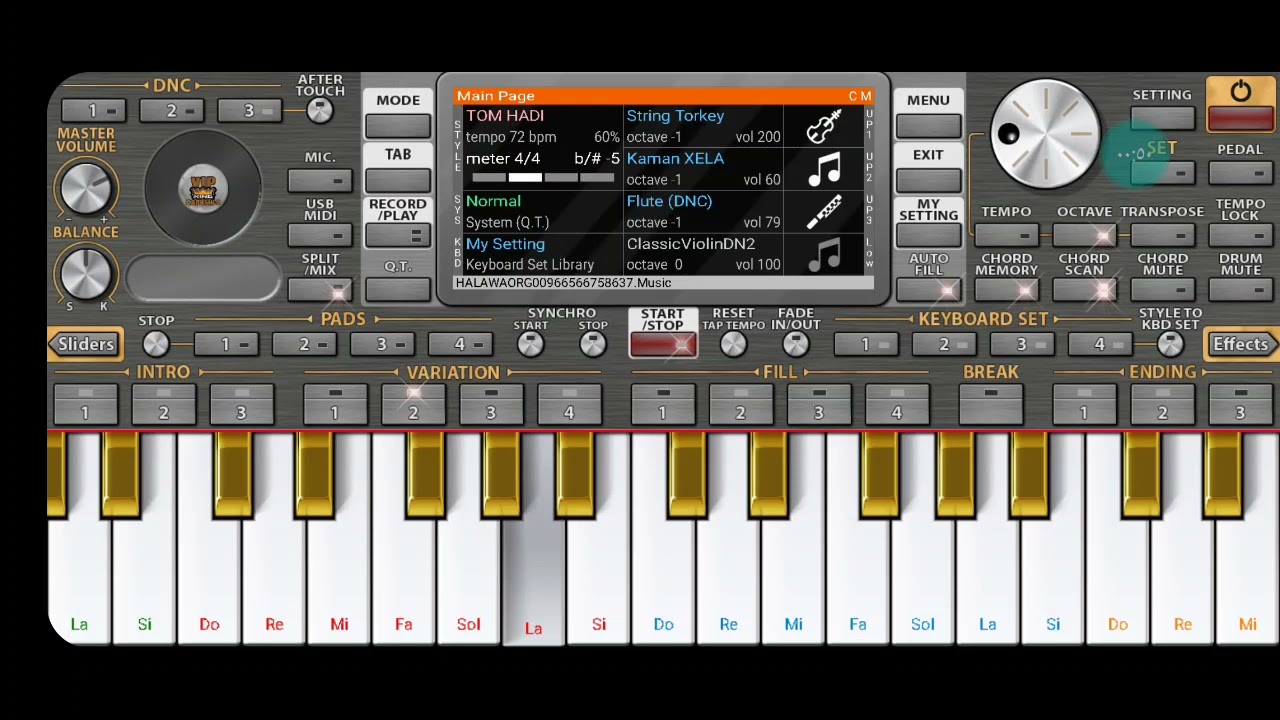Click the EXIT button

(928, 180)
